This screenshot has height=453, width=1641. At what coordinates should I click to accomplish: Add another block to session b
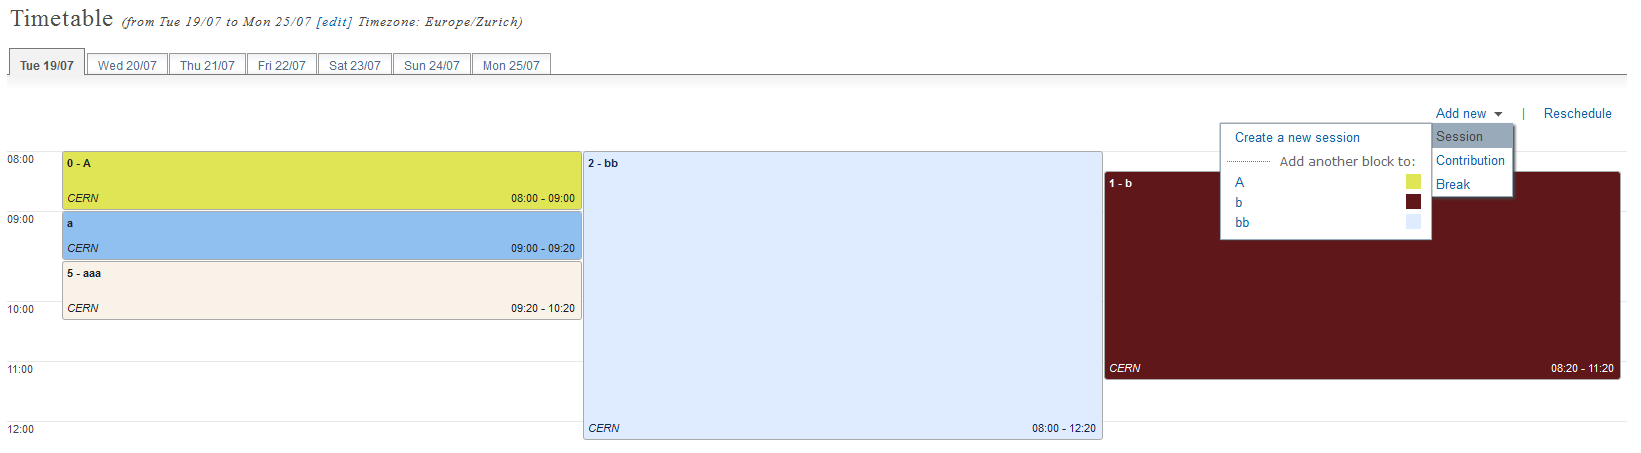1238,202
